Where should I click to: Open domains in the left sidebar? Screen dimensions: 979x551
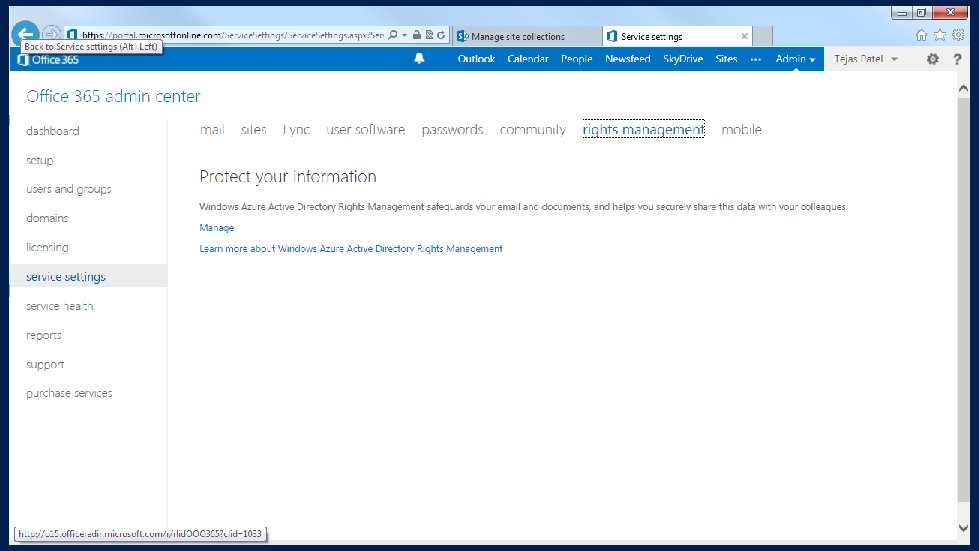[47, 218]
